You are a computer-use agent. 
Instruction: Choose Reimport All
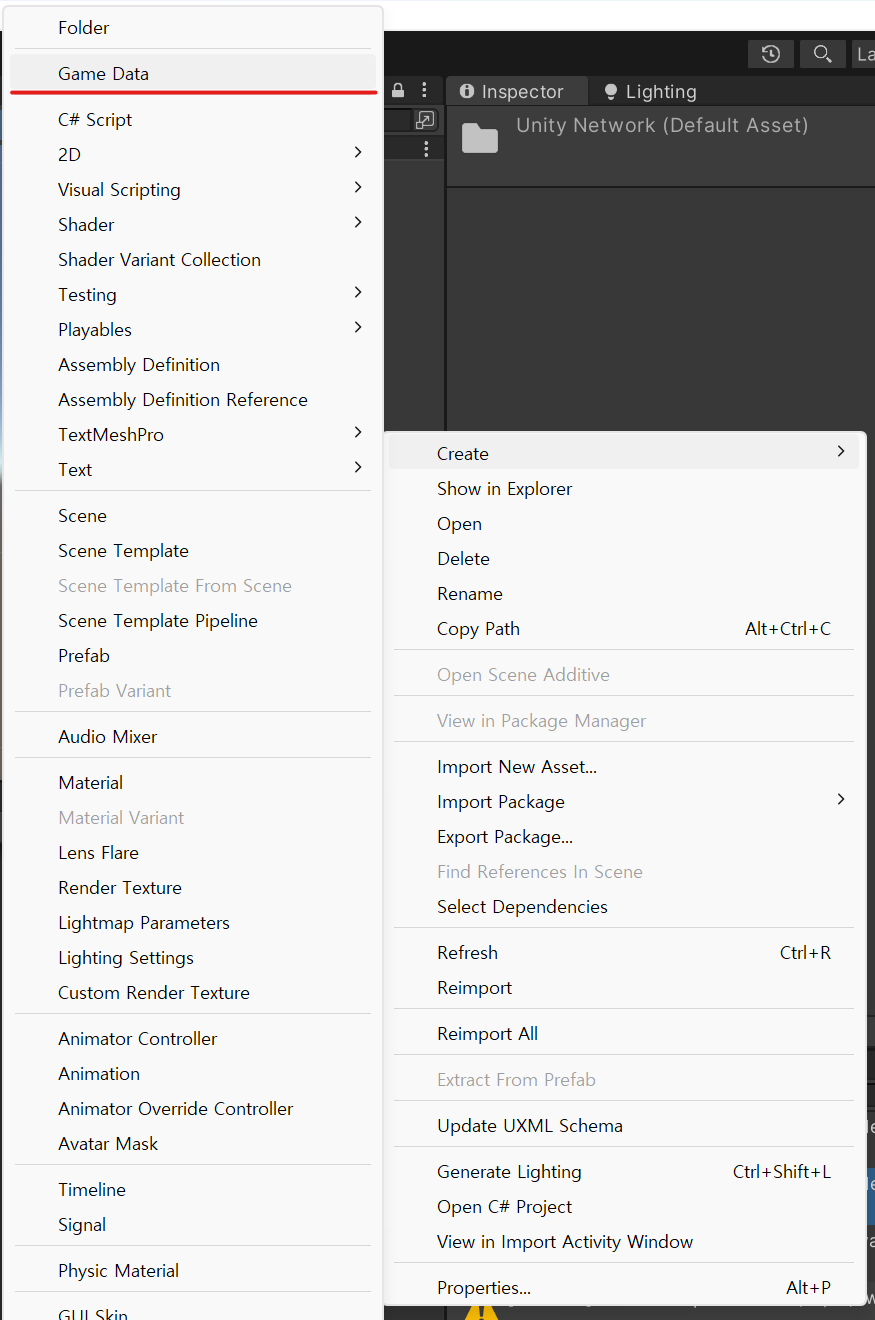pyautogui.click(x=623, y=1034)
